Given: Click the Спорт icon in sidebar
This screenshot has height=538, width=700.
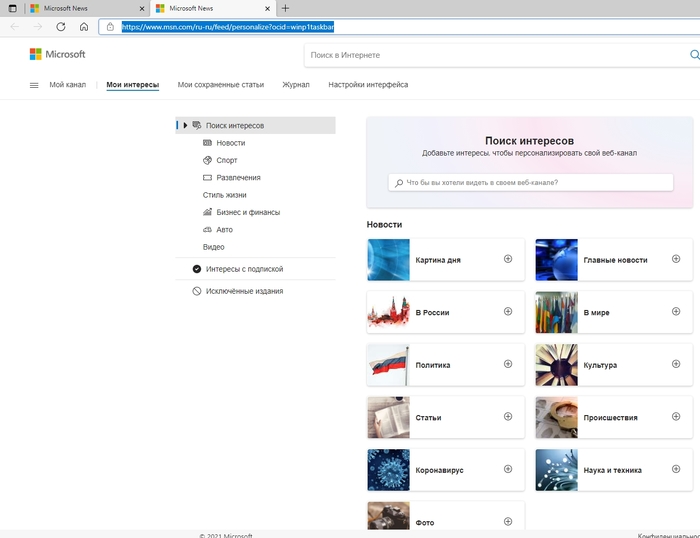Looking at the screenshot, I should [207, 160].
